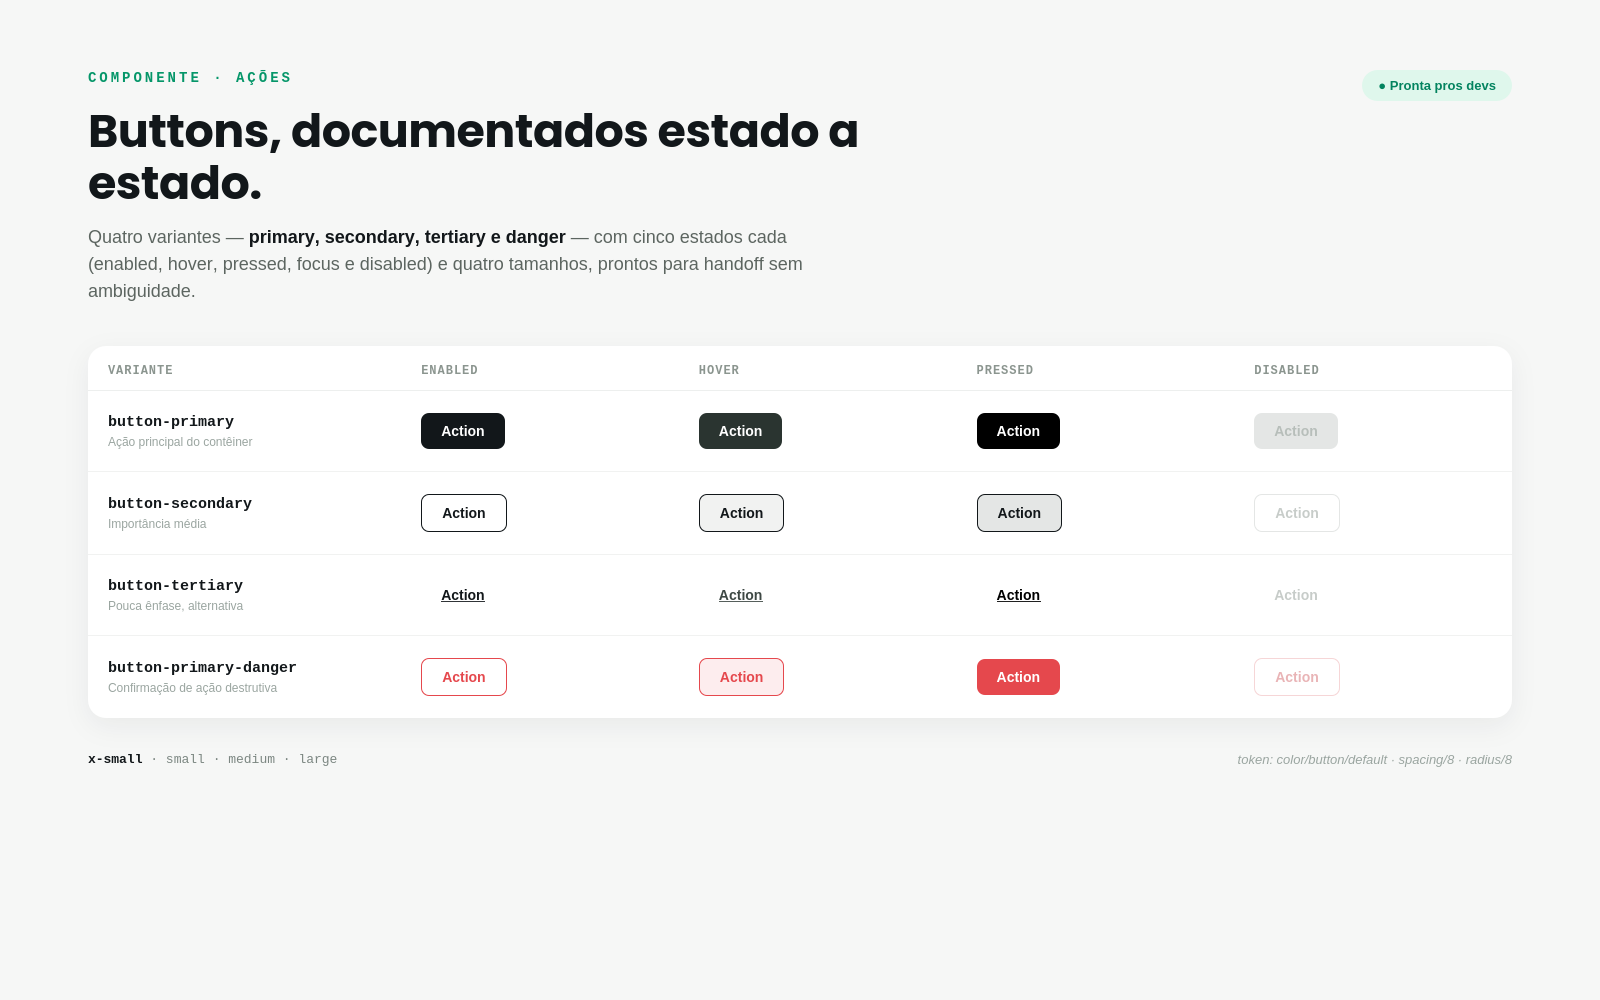This screenshot has height=1000, width=1600.
Task: Click 'Confirmação de ação destrutiva' description
Action: (x=192, y=688)
